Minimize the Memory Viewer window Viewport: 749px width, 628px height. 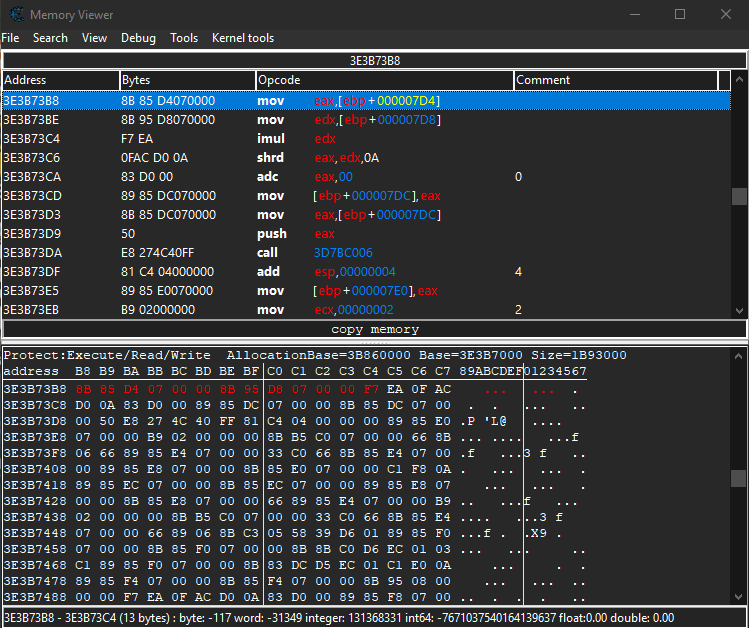635,14
